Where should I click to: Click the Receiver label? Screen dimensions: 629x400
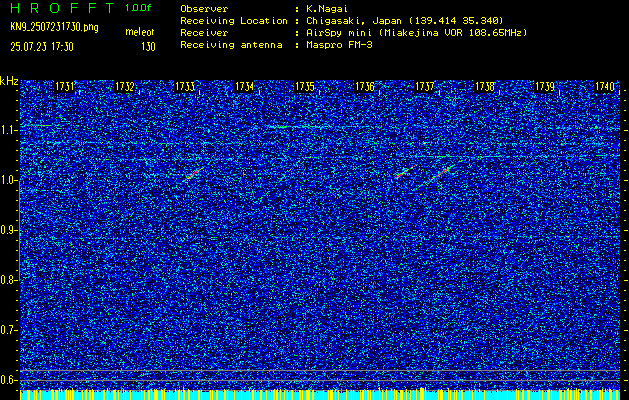(x=204, y=33)
